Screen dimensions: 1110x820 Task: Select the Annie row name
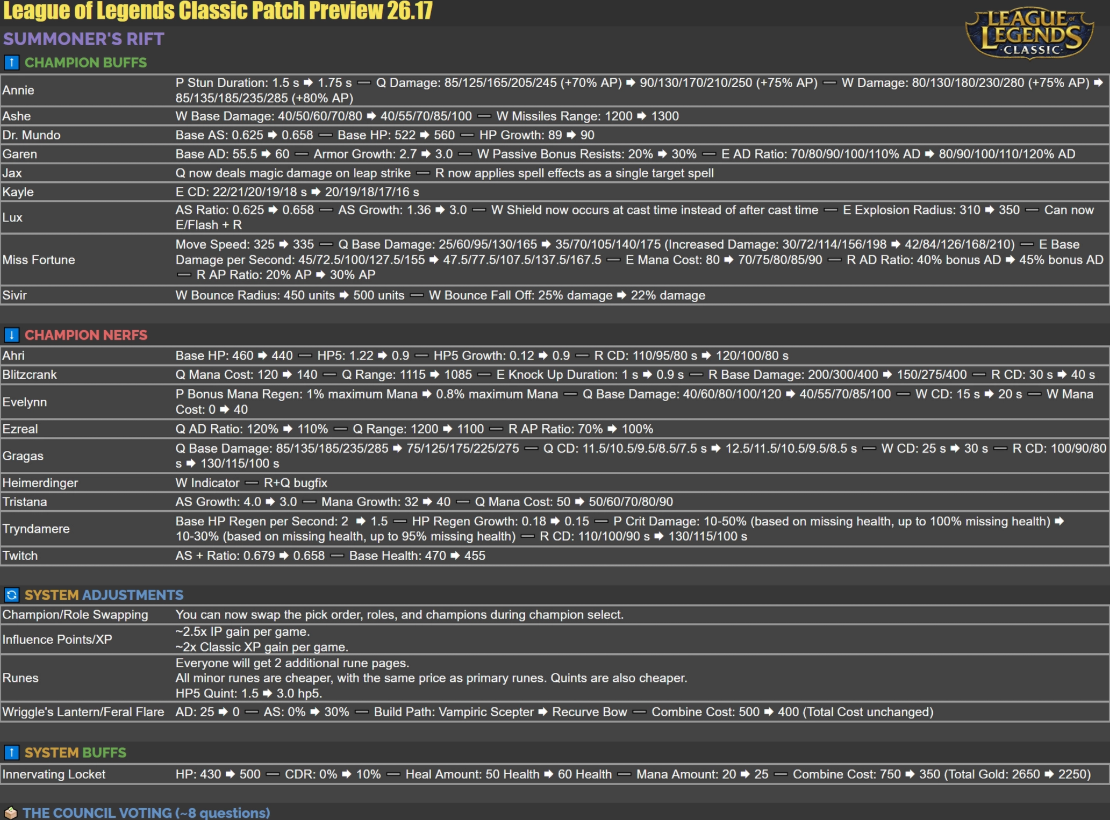point(18,90)
